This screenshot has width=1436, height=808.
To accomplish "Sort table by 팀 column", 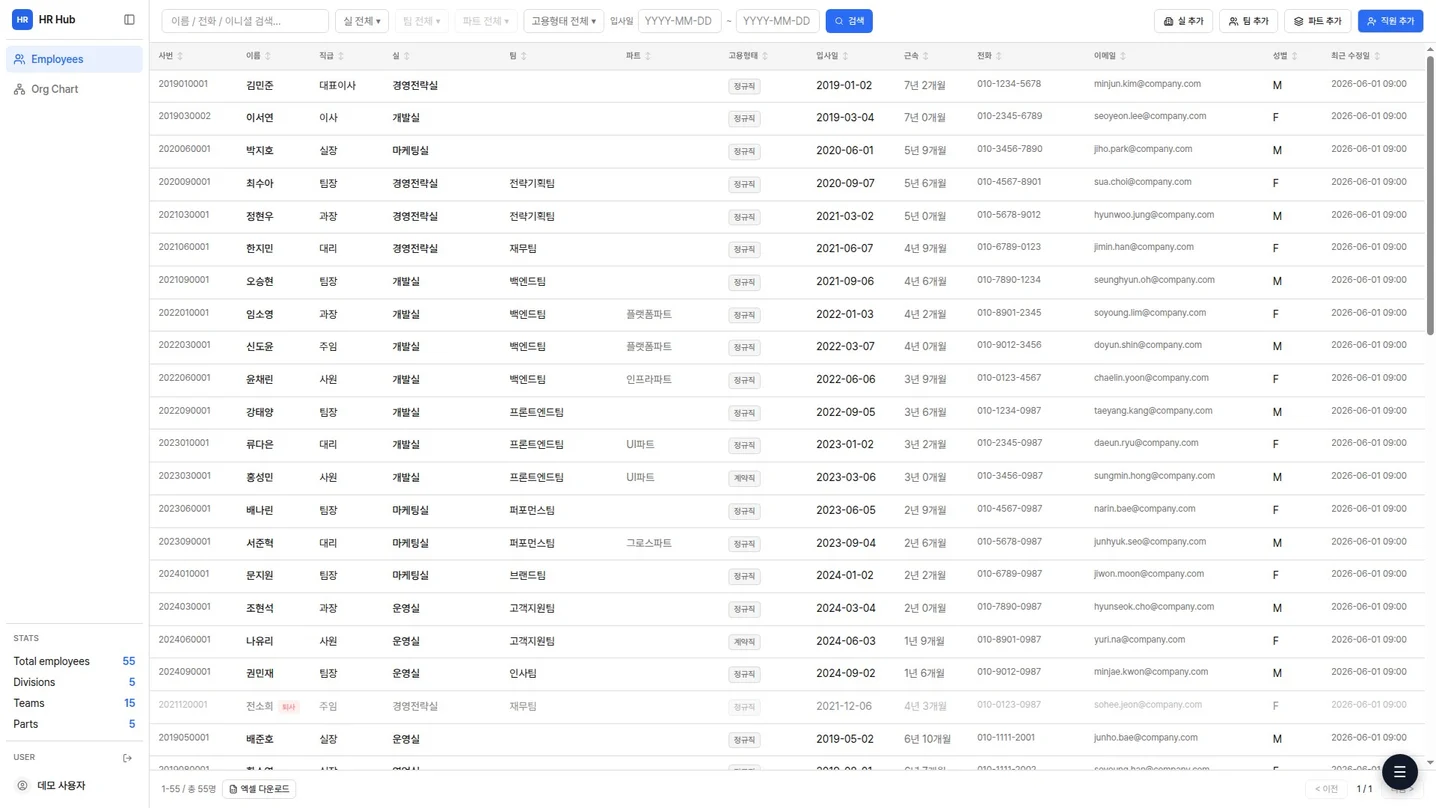I will click(518, 56).
